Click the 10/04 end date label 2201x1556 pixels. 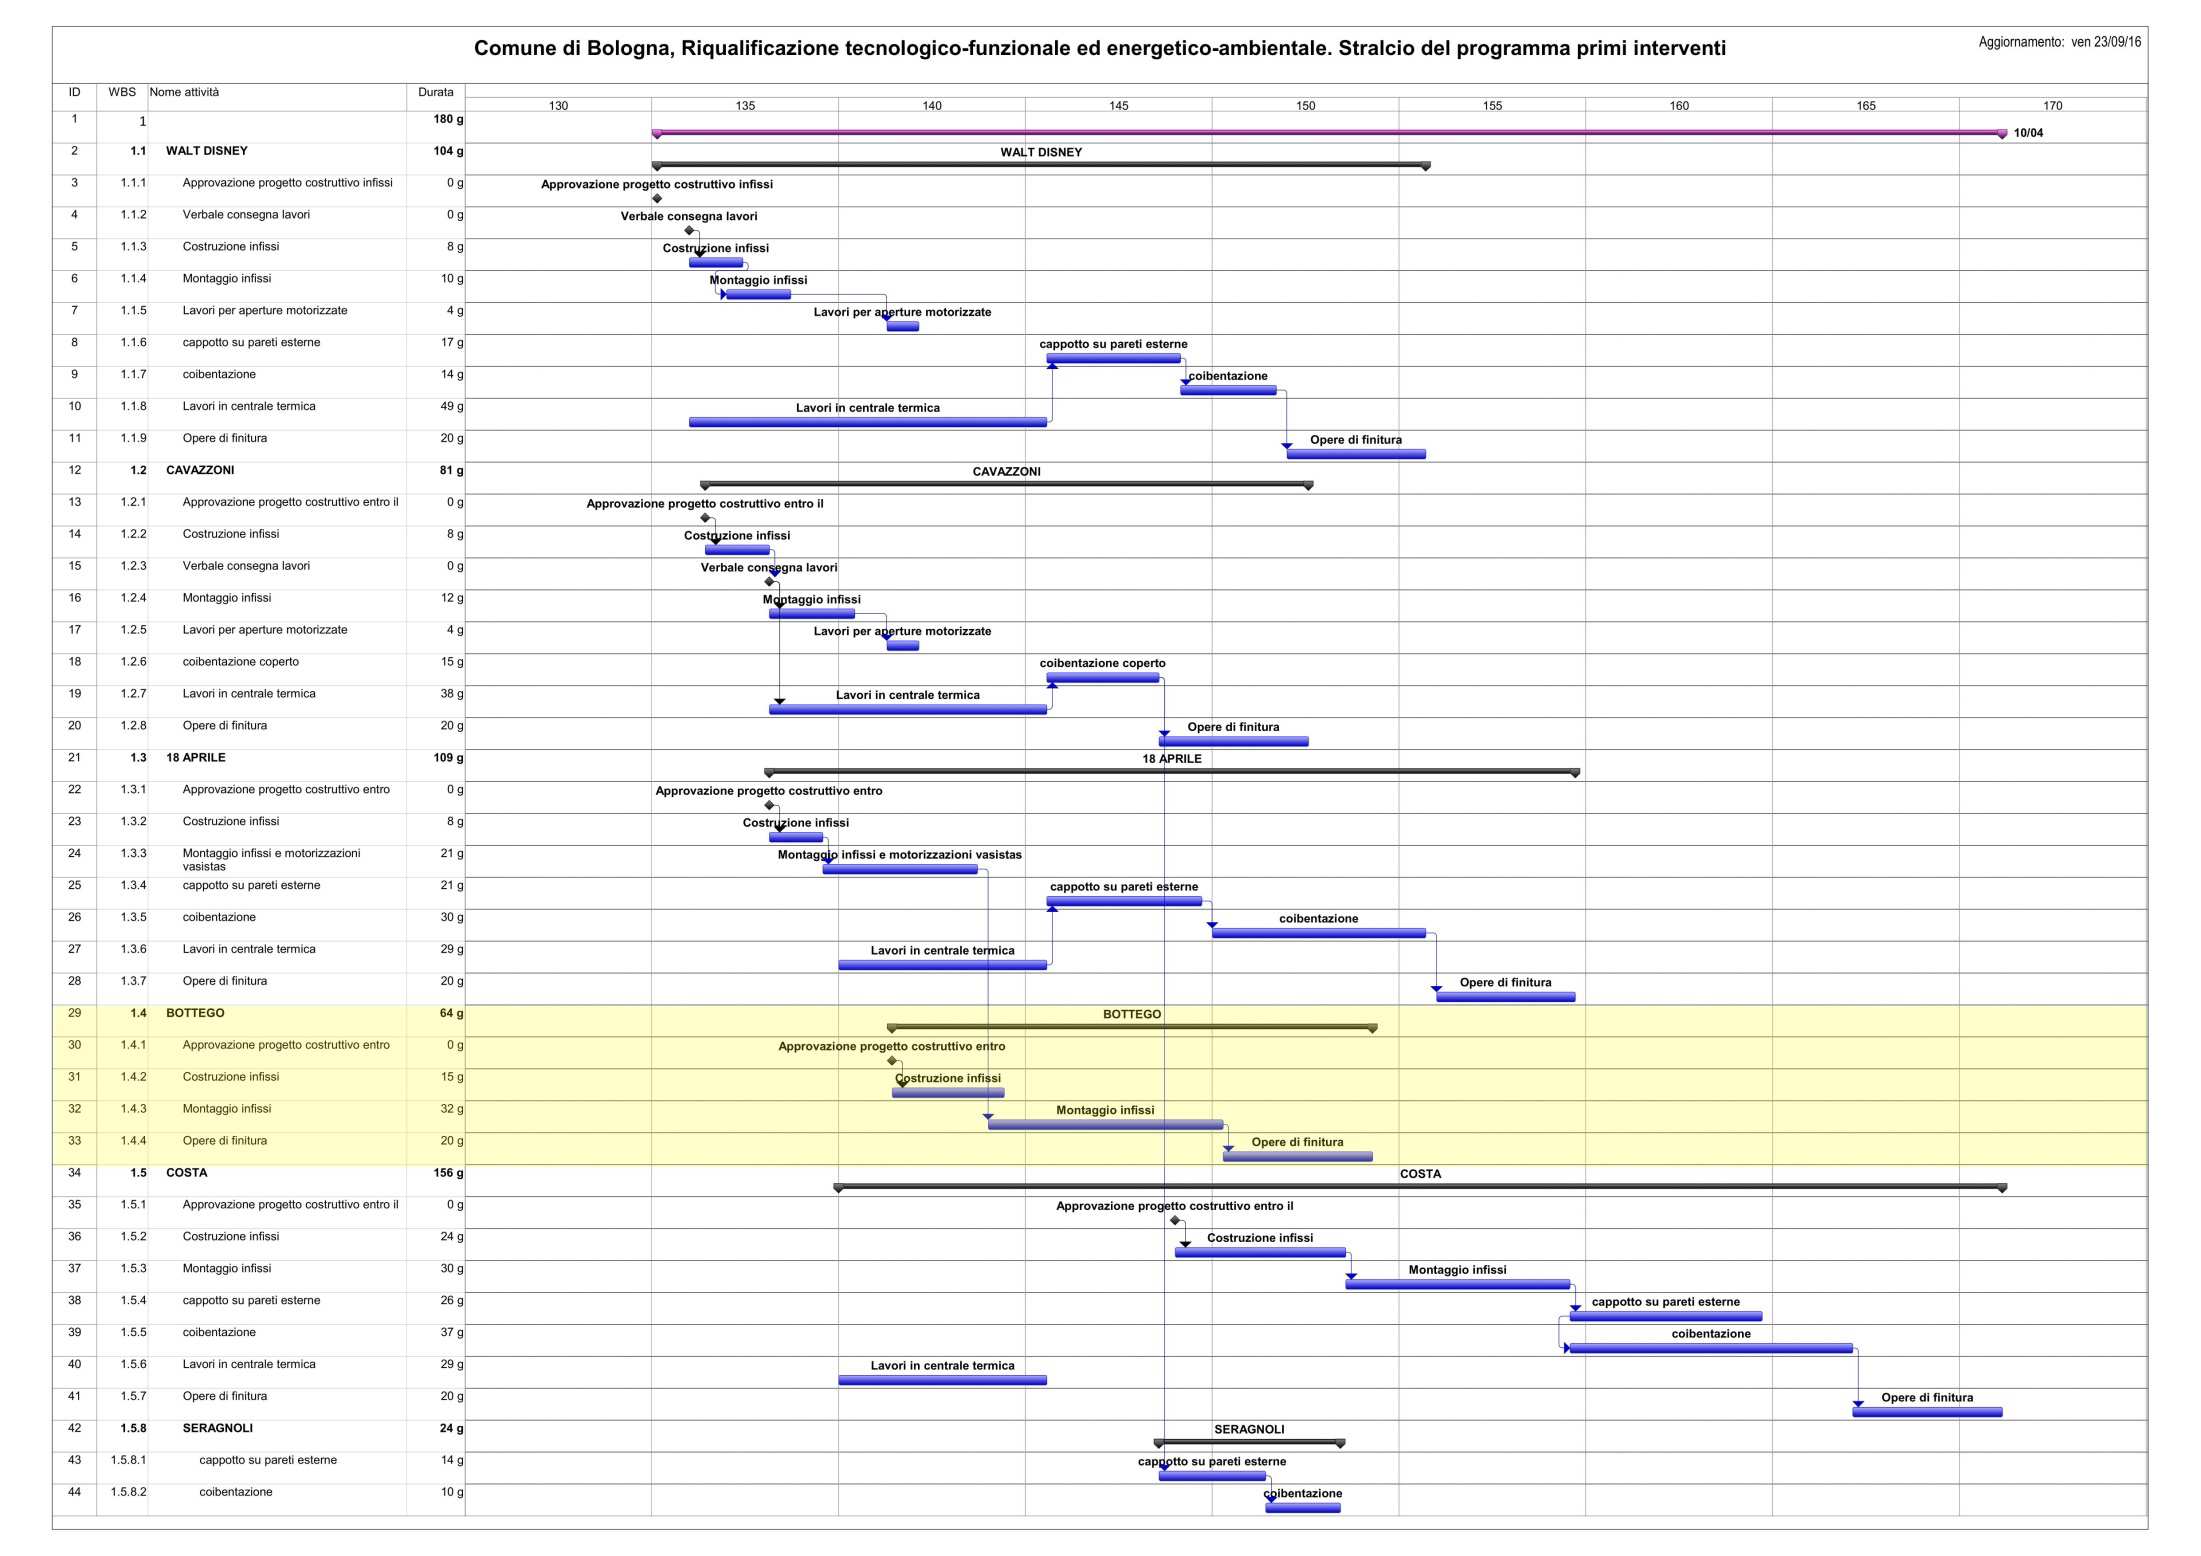click(x=2028, y=133)
